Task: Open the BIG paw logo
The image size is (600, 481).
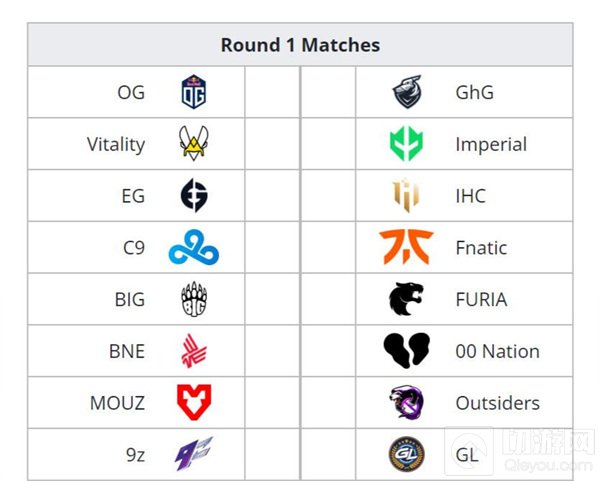Action: click(x=193, y=299)
